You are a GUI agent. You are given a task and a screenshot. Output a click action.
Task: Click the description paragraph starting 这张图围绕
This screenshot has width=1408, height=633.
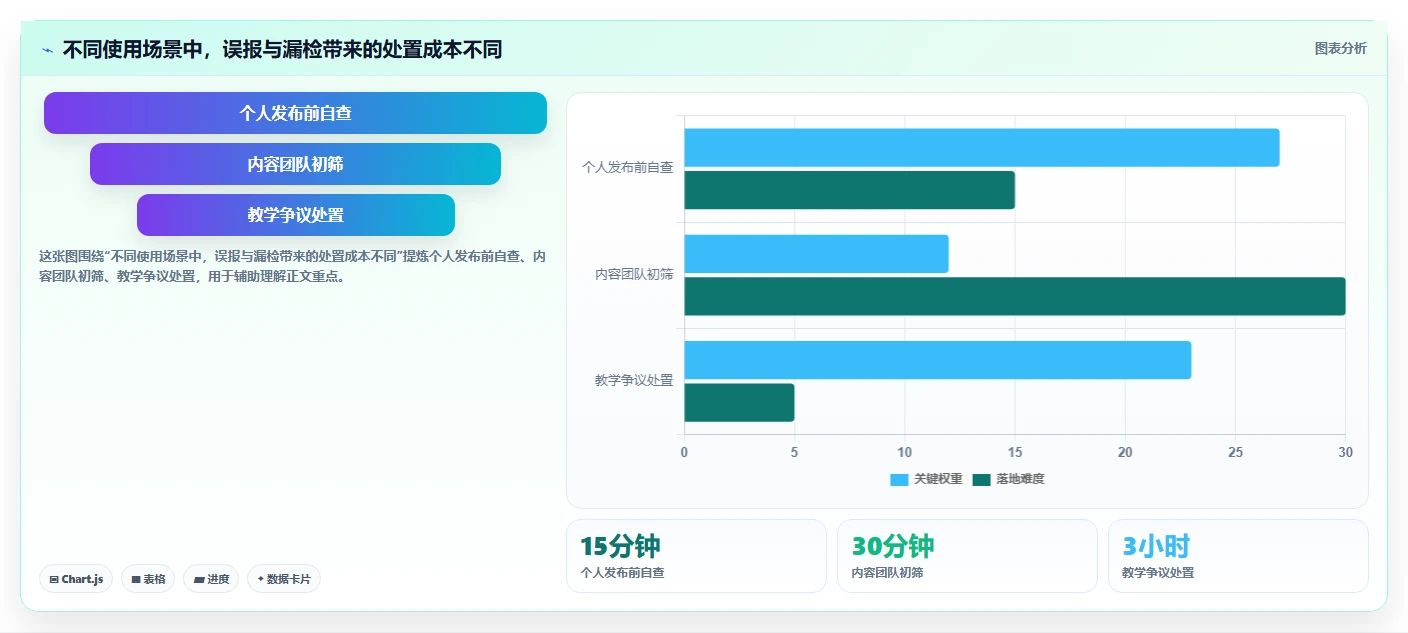(x=292, y=266)
